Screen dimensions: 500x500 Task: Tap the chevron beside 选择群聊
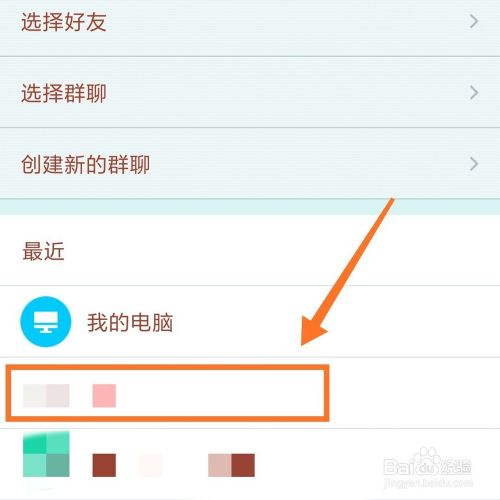pos(474,93)
